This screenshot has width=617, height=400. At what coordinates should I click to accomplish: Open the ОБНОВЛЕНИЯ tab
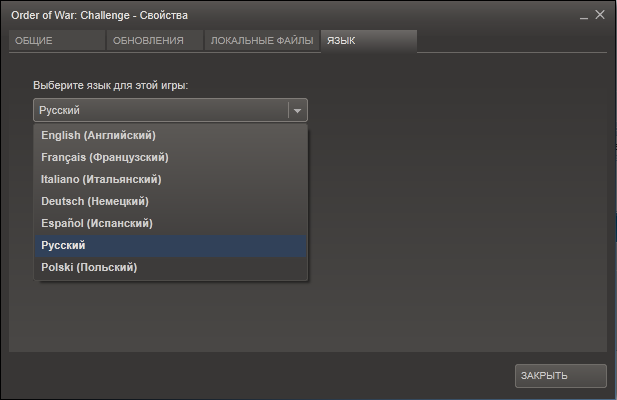[155, 41]
